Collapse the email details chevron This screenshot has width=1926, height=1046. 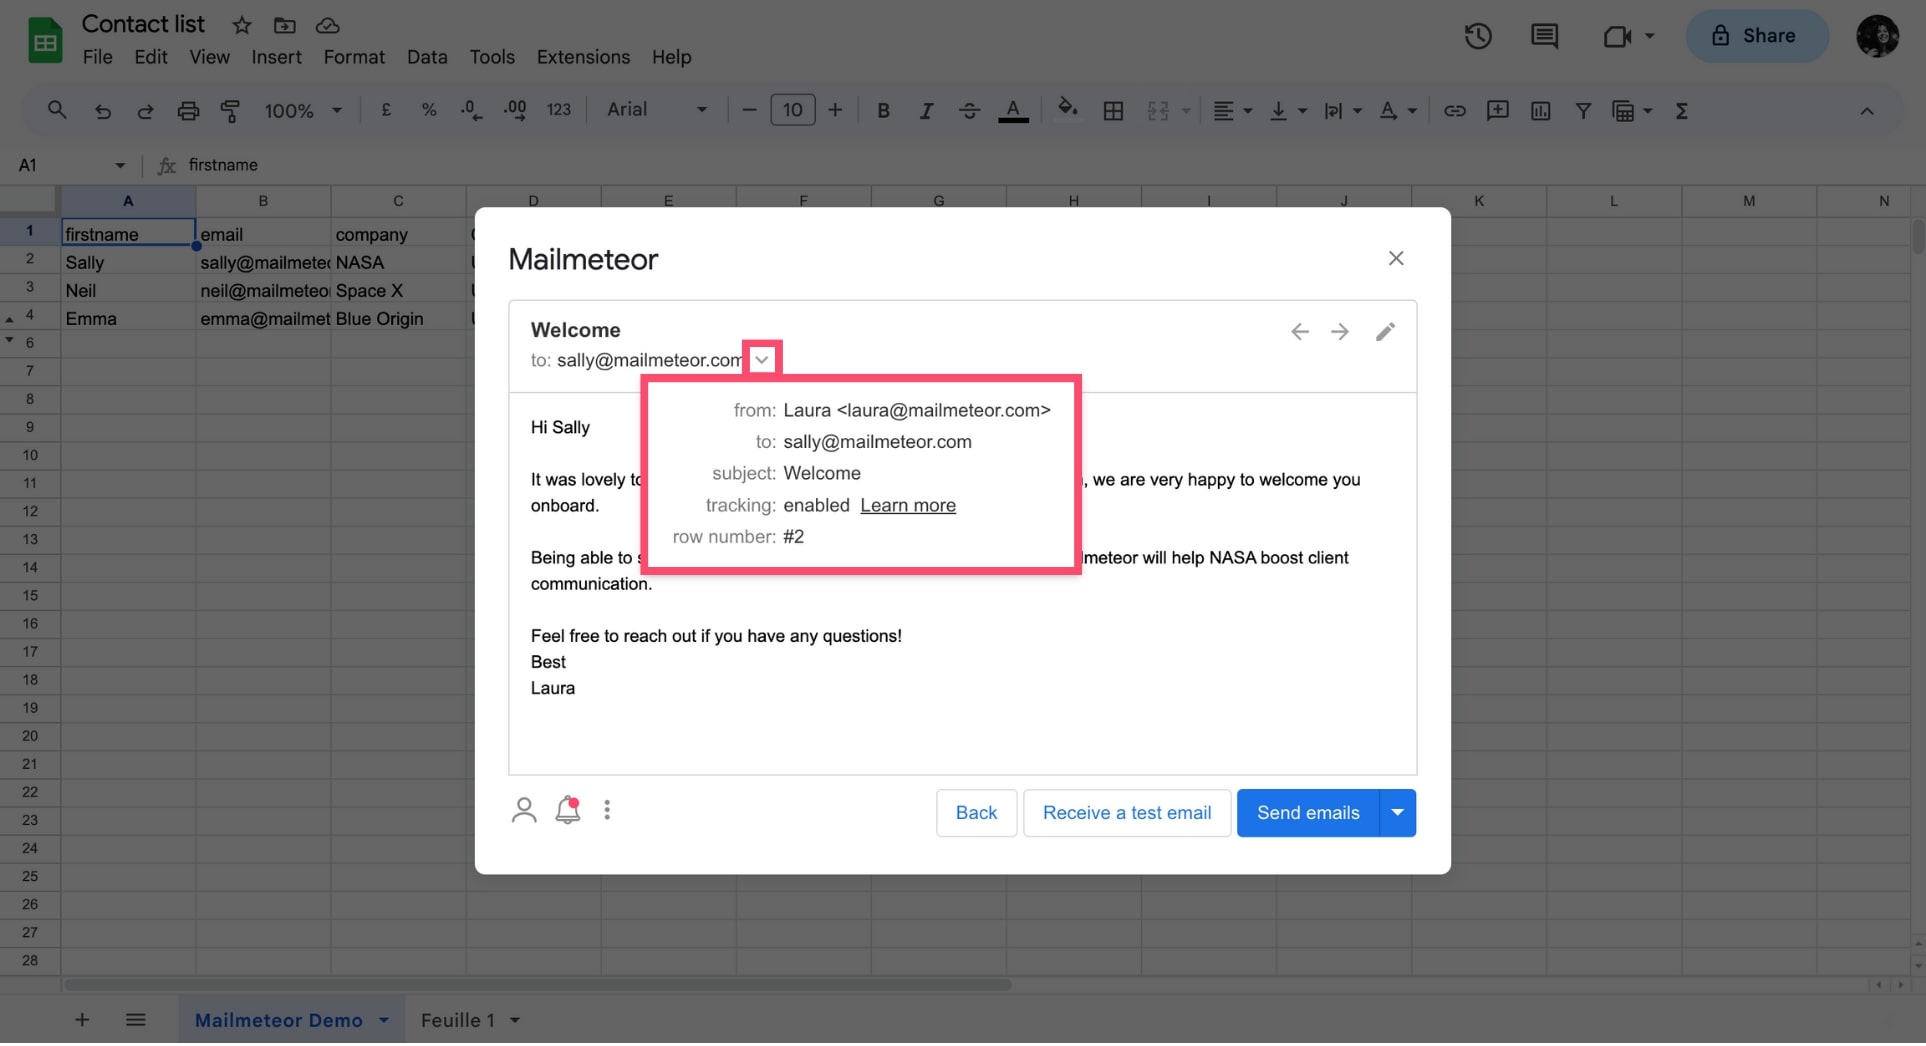tap(762, 360)
